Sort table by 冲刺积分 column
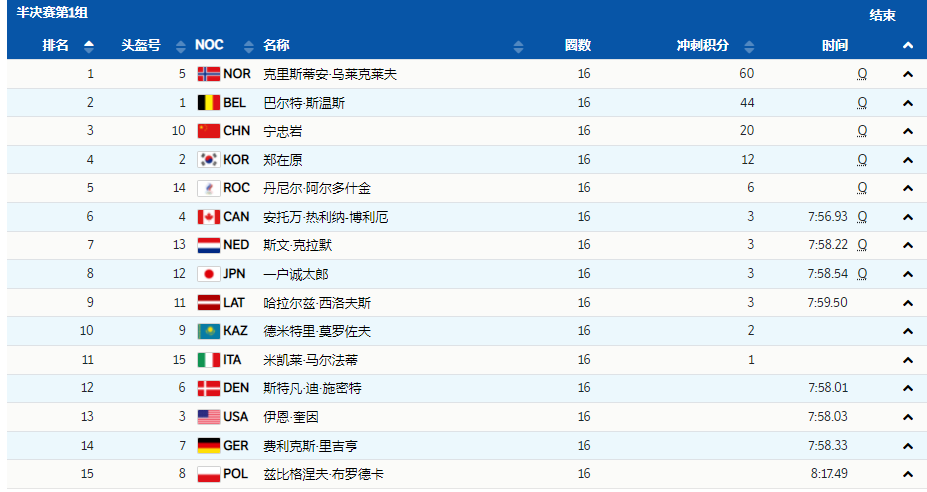 750,46
